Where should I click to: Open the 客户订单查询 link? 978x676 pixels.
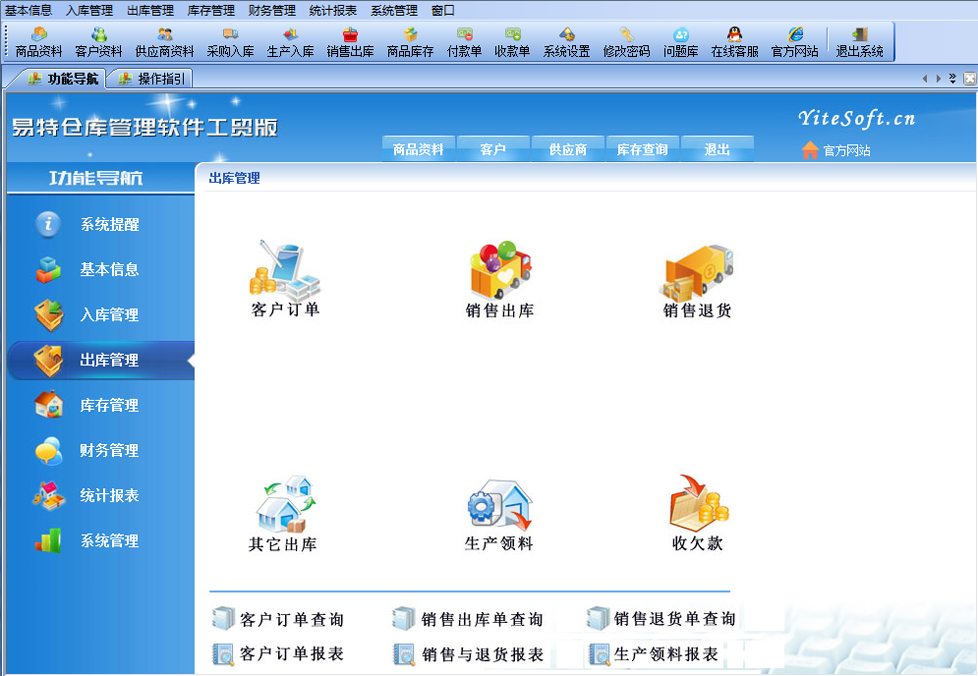pyautogui.click(x=291, y=619)
